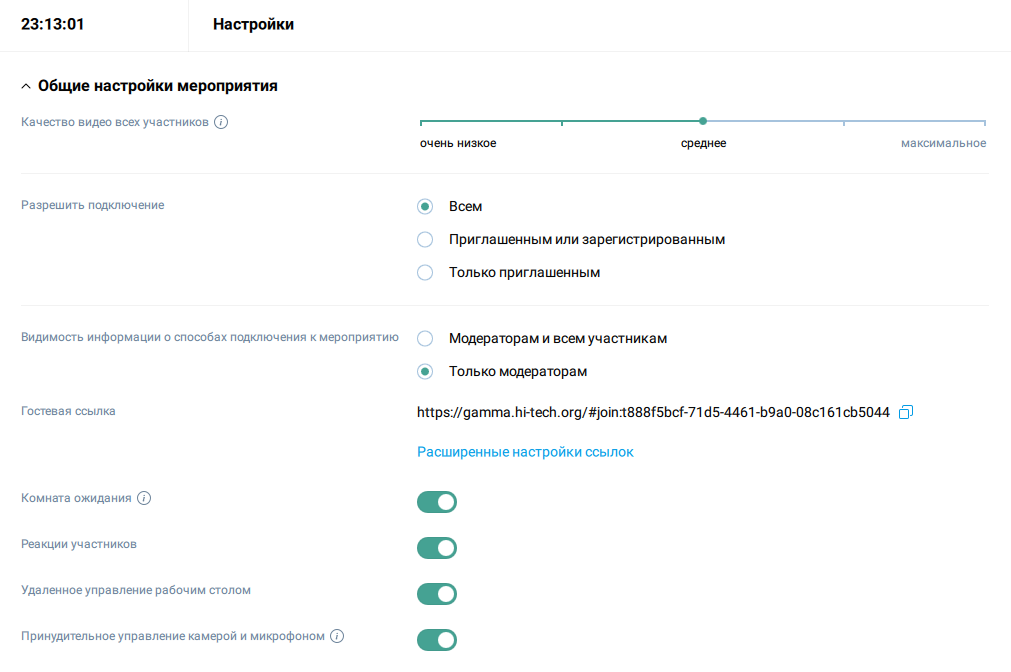Viewport: 1011px width, 672px height.
Task: Click the Настройки header title
Action: (x=253, y=25)
